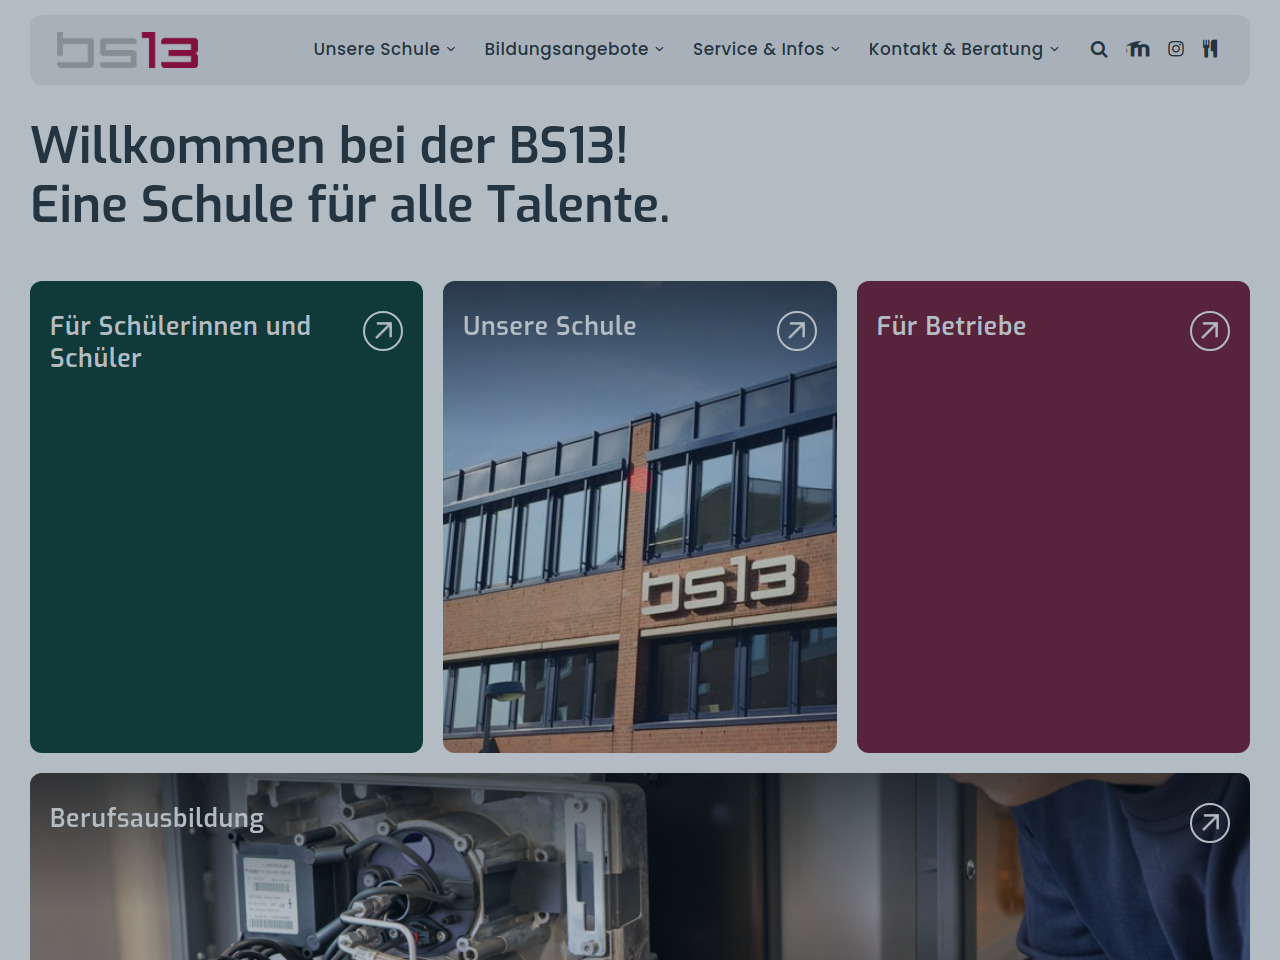Expand the Bildungsangebote menu chevron
1280x960 pixels.
660,50
